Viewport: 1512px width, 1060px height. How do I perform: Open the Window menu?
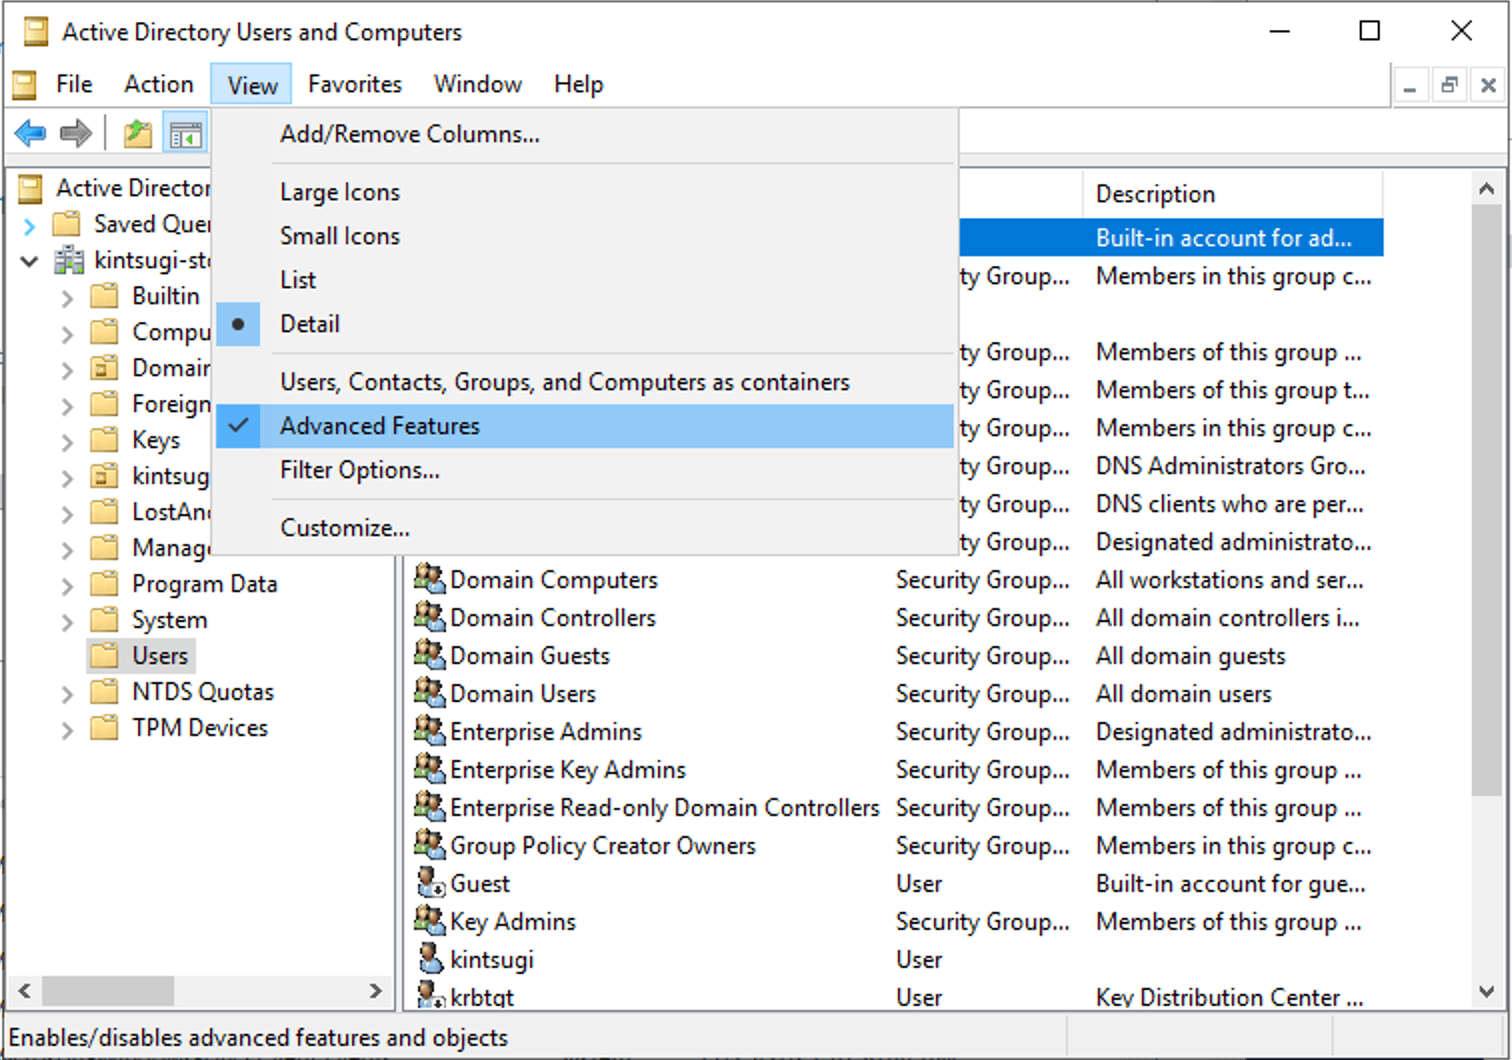[x=478, y=84]
